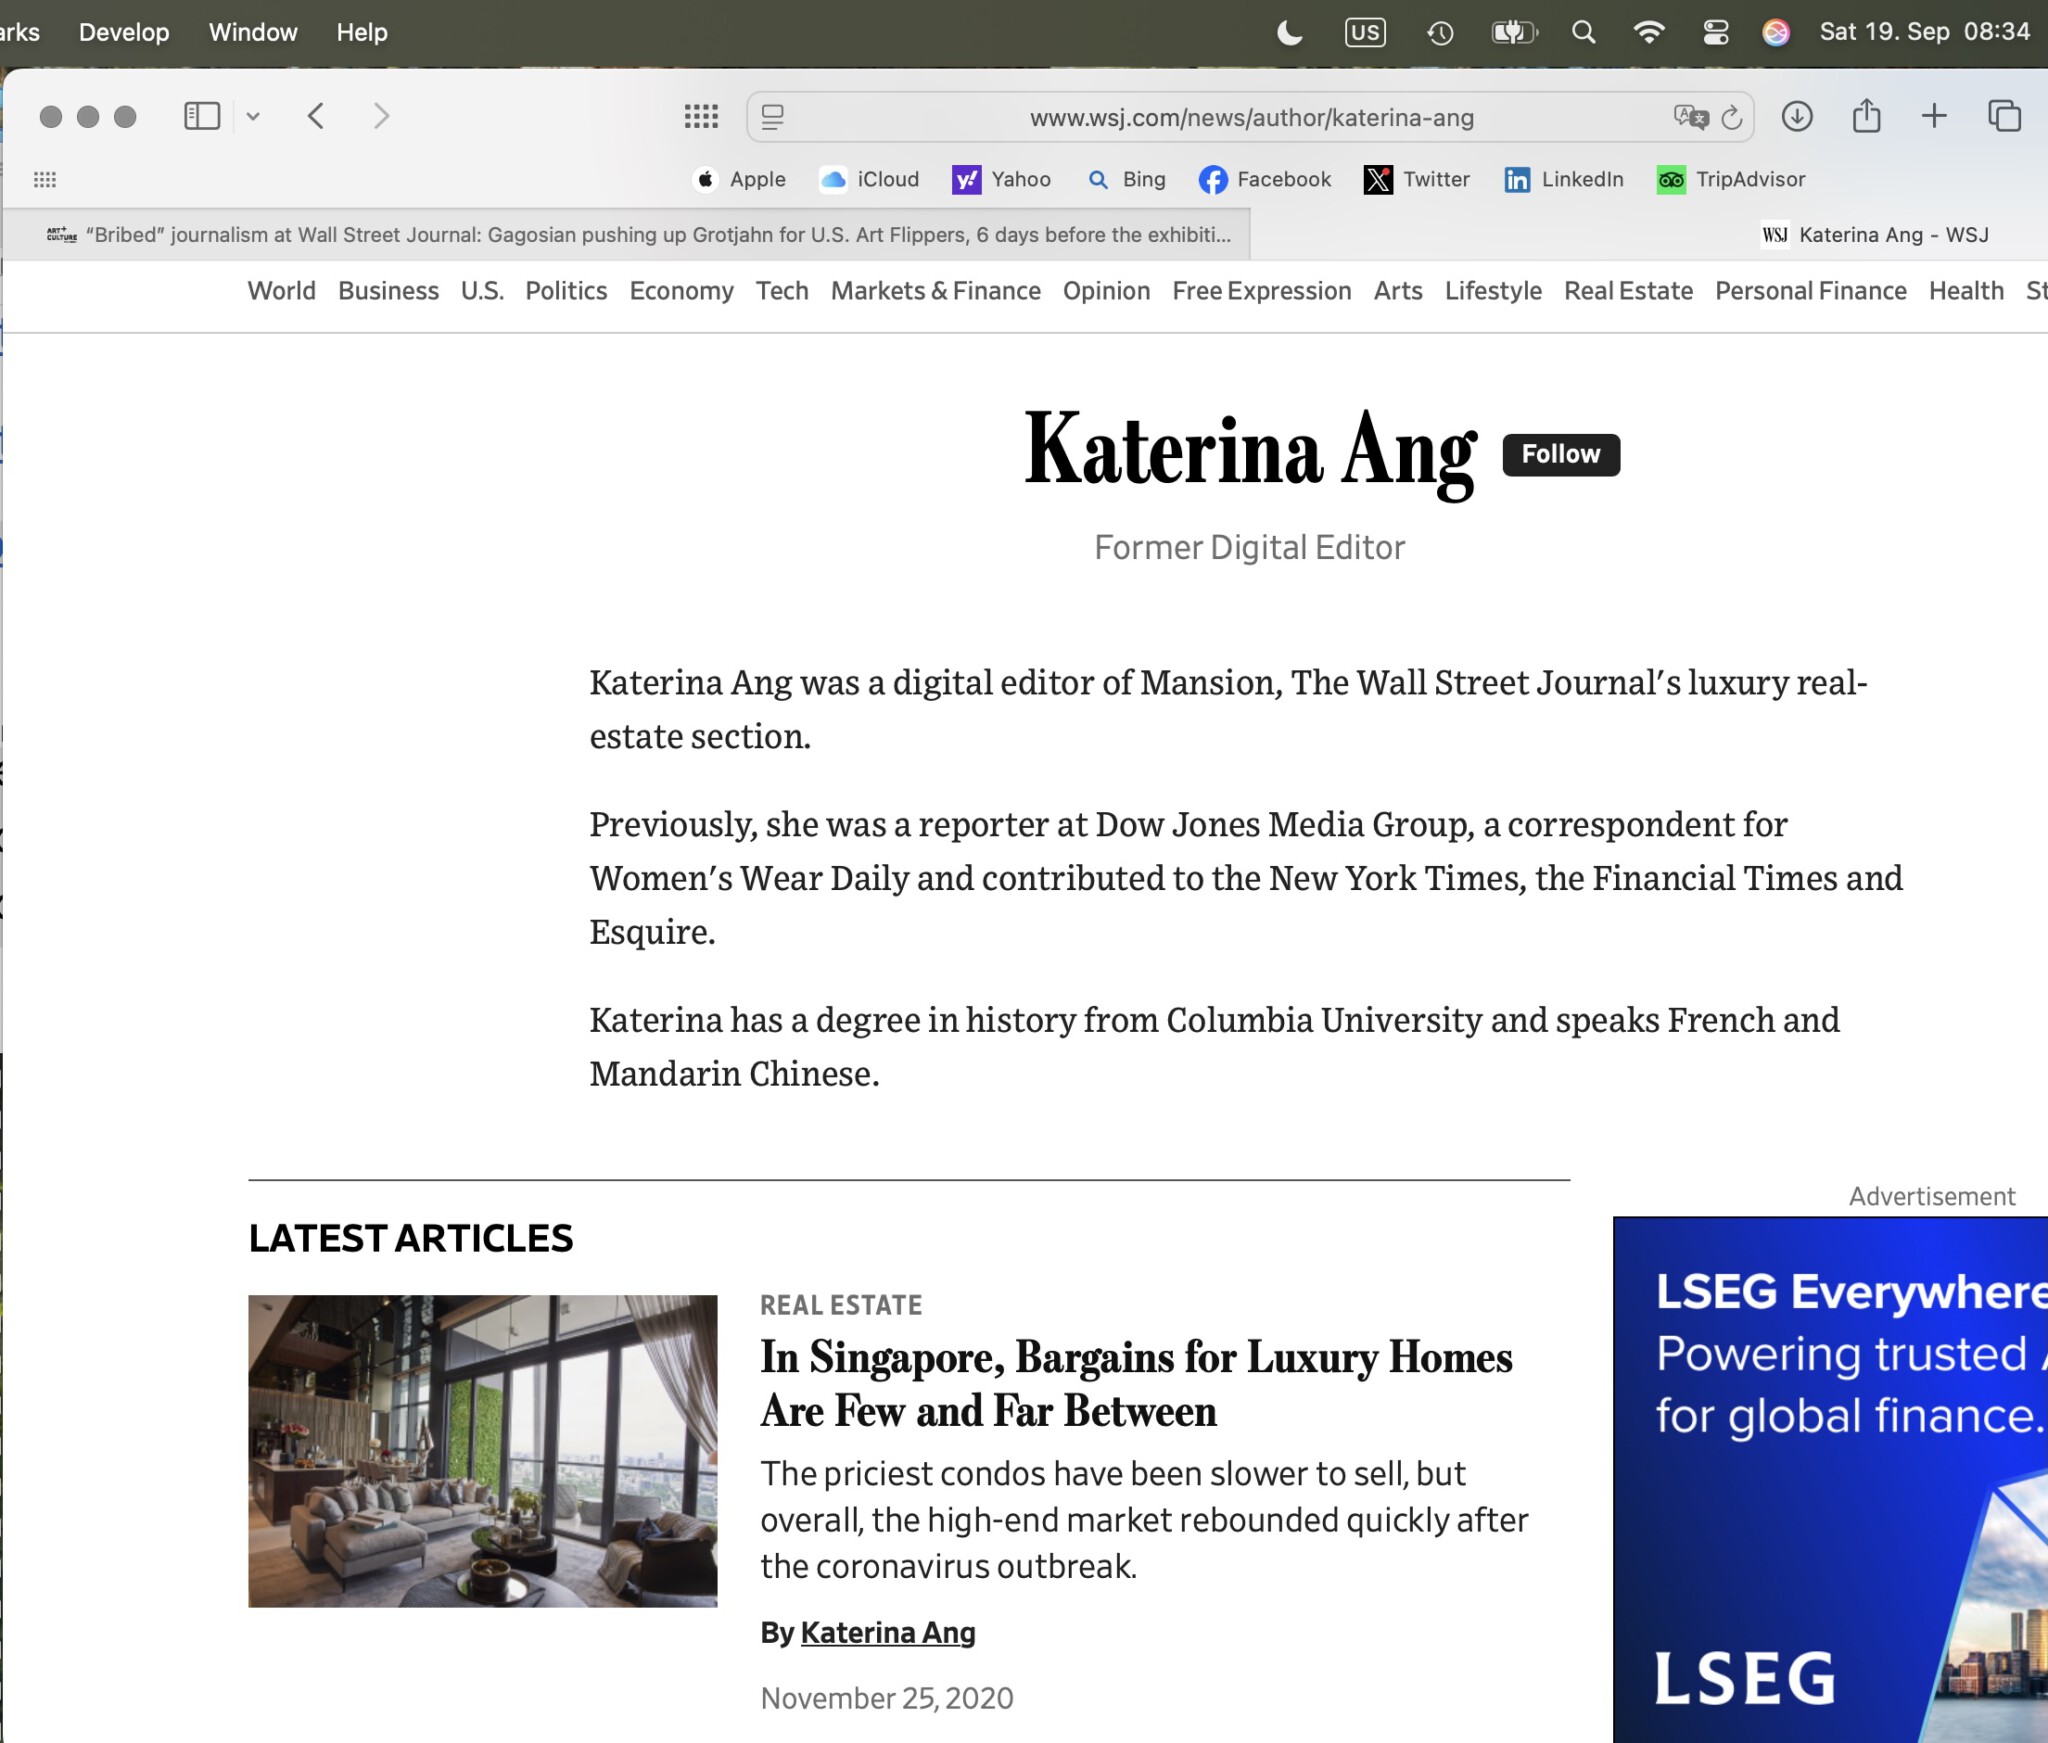Go to World section
Screen dimensions: 2048x1743
(x=282, y=291)
